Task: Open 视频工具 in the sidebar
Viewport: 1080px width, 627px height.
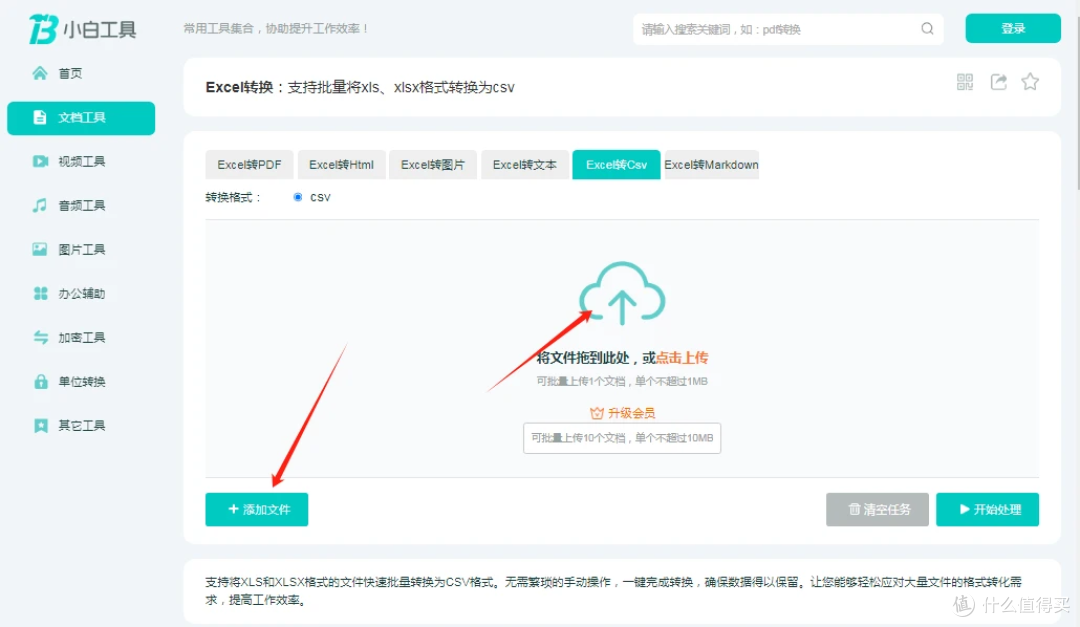Action: pos(81,161)
